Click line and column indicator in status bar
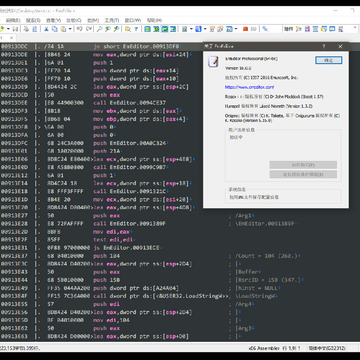Image resolution: width=360 pixels, height=360 pixels. pos(292,348)
